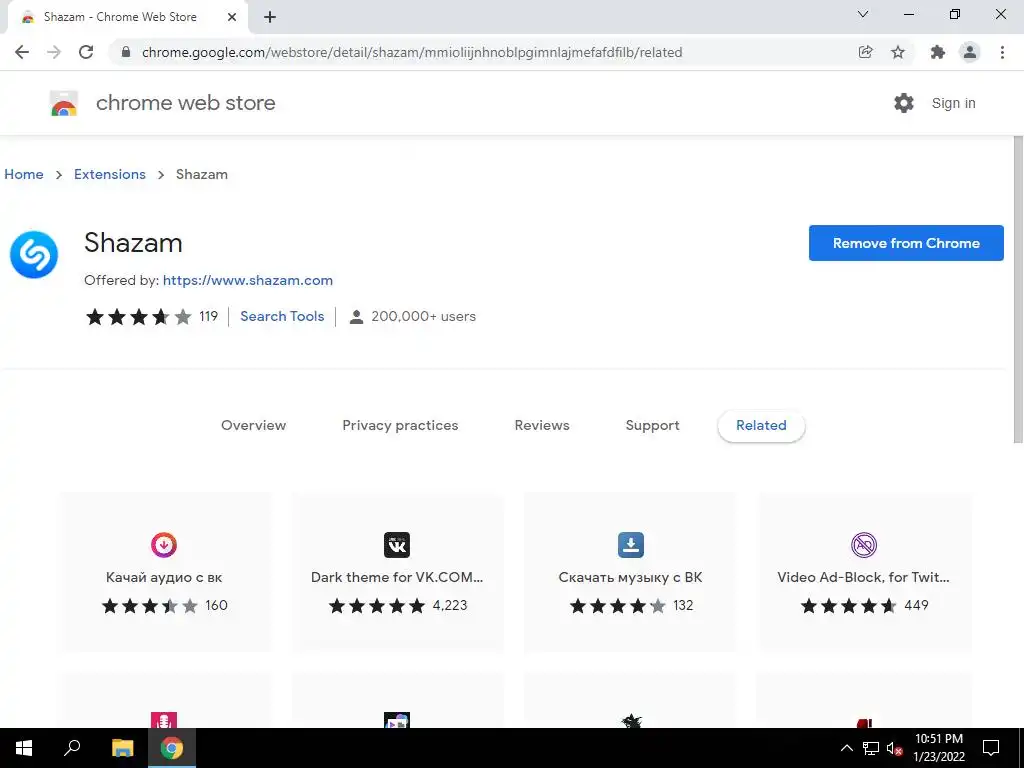Image resolution: width=1024 pixels, height=768 pixels.
Task: Click the Качай аудио с вк icon
Action: tap(164, 545)
